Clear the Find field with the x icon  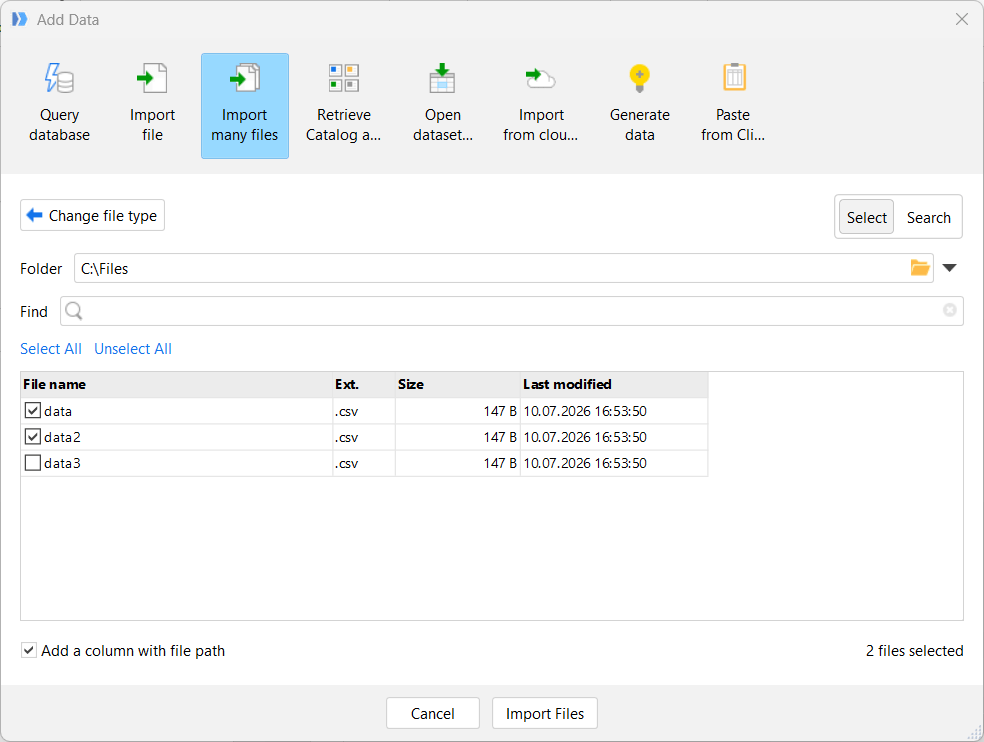click(949, 310)
